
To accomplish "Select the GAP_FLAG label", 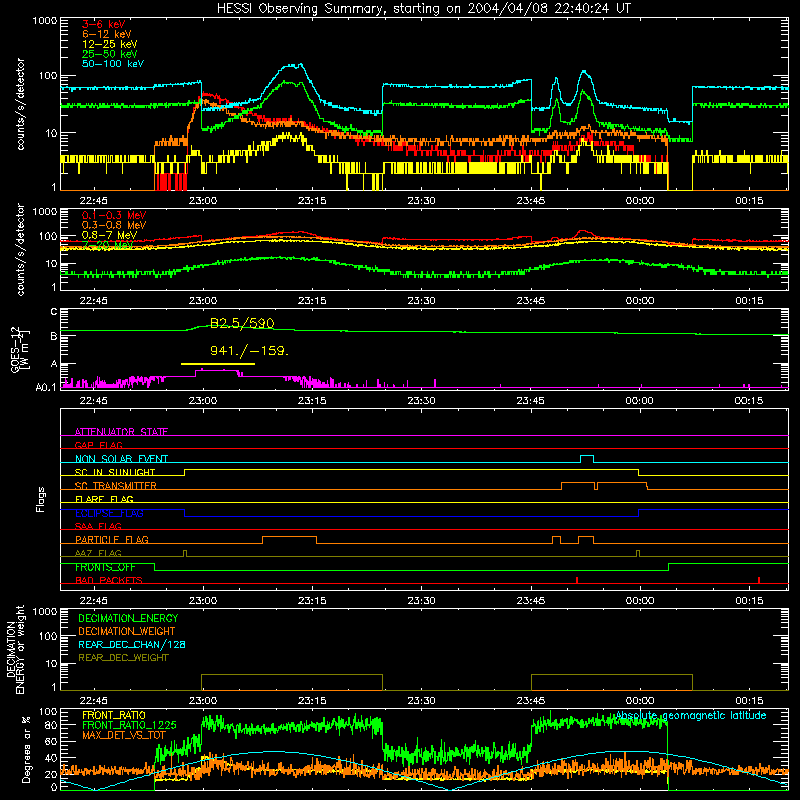I will [x=98, y=445].
